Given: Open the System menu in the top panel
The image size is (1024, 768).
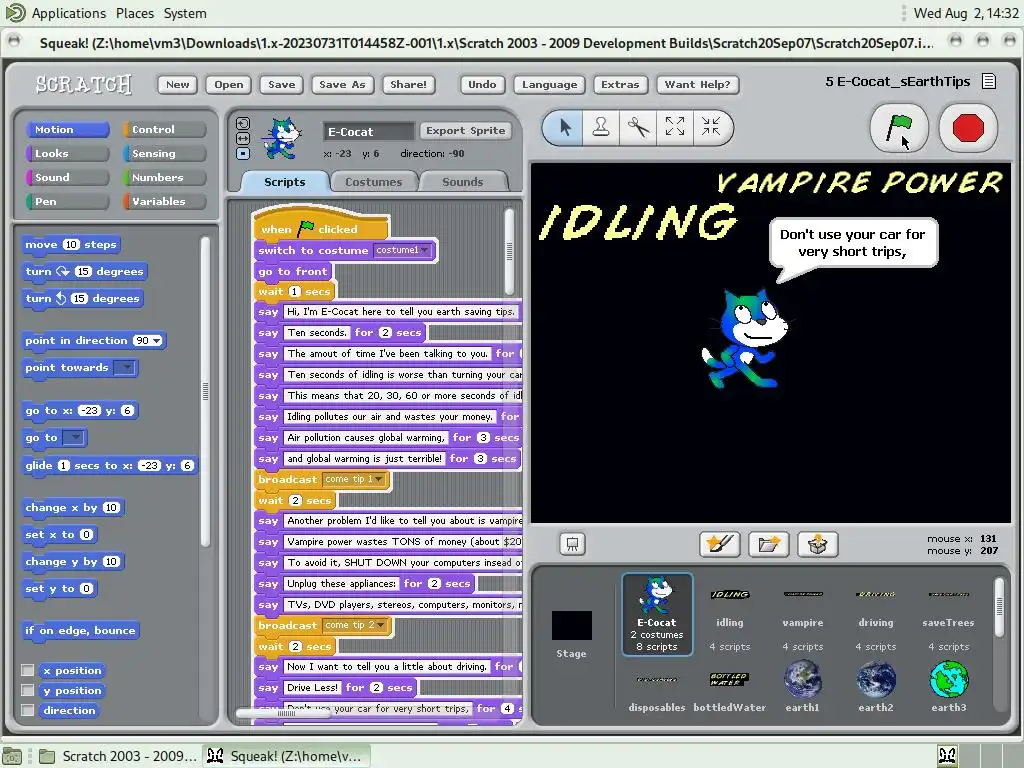Looking at the screenshot, I should click(x=185, y=13).
